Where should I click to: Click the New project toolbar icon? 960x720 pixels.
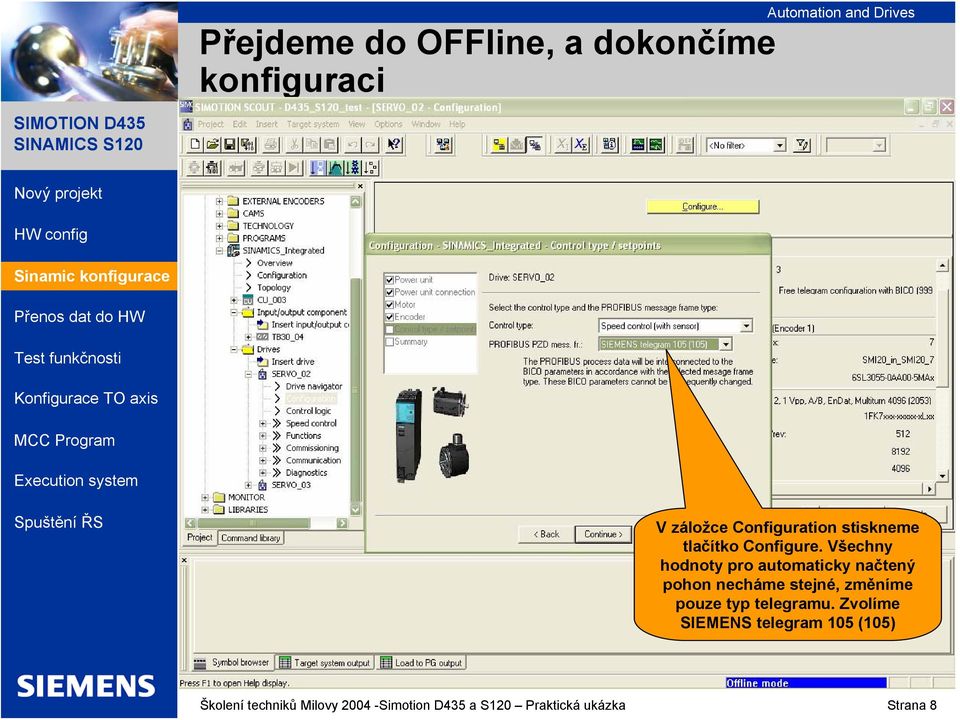pyautogui.click(x=195, y=145)
